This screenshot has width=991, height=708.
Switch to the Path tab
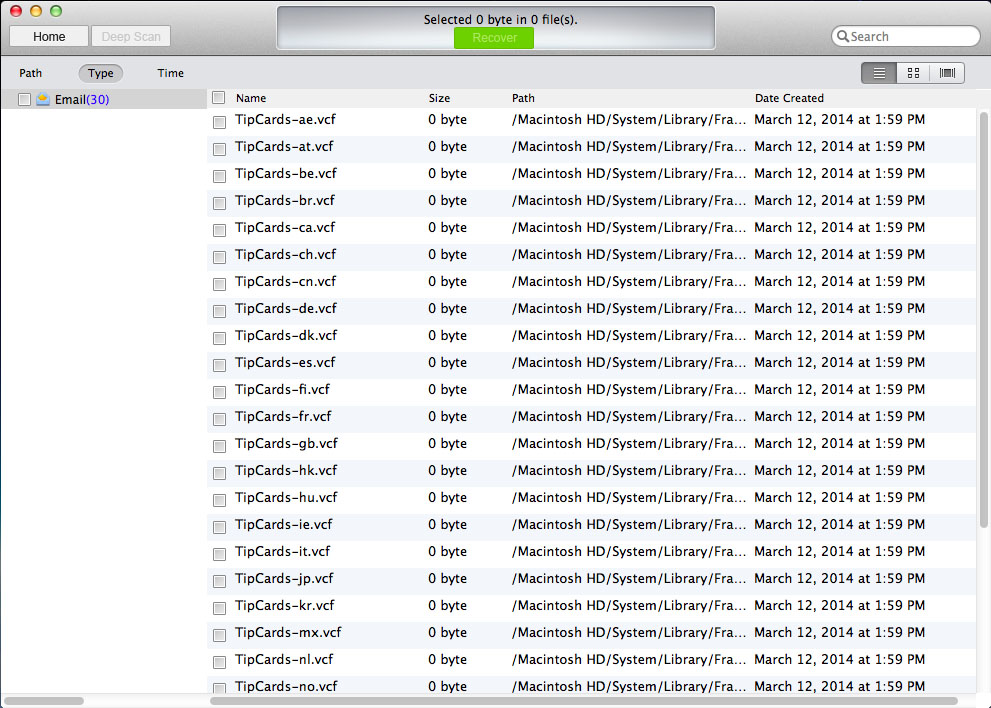pos(30,73)
